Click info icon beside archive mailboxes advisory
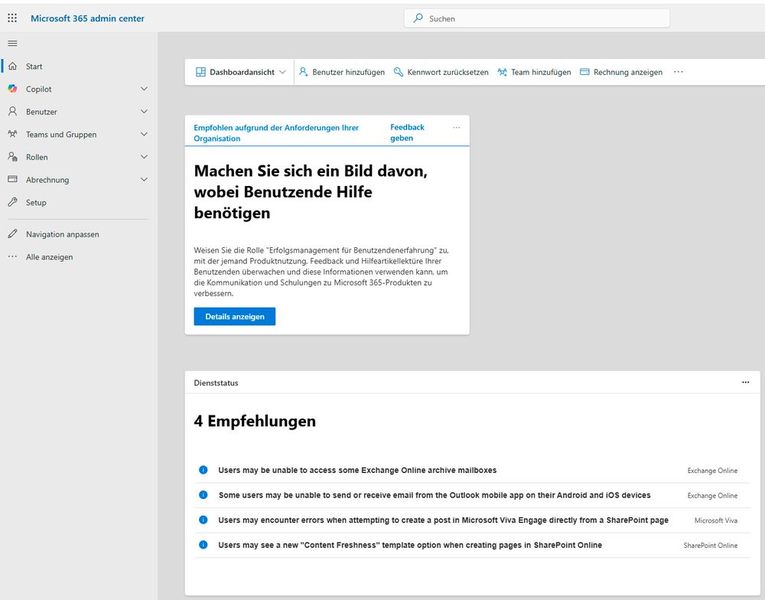The width and height of the screenshot is (765, 600). coord(203,470)
